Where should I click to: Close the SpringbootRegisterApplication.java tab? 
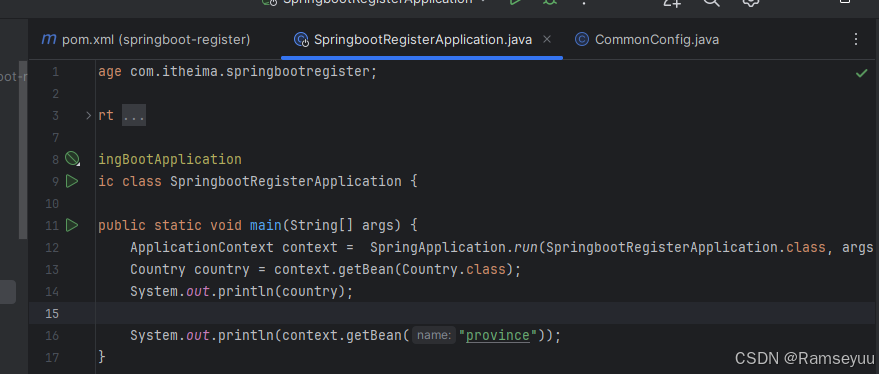[x=548, y=40]
